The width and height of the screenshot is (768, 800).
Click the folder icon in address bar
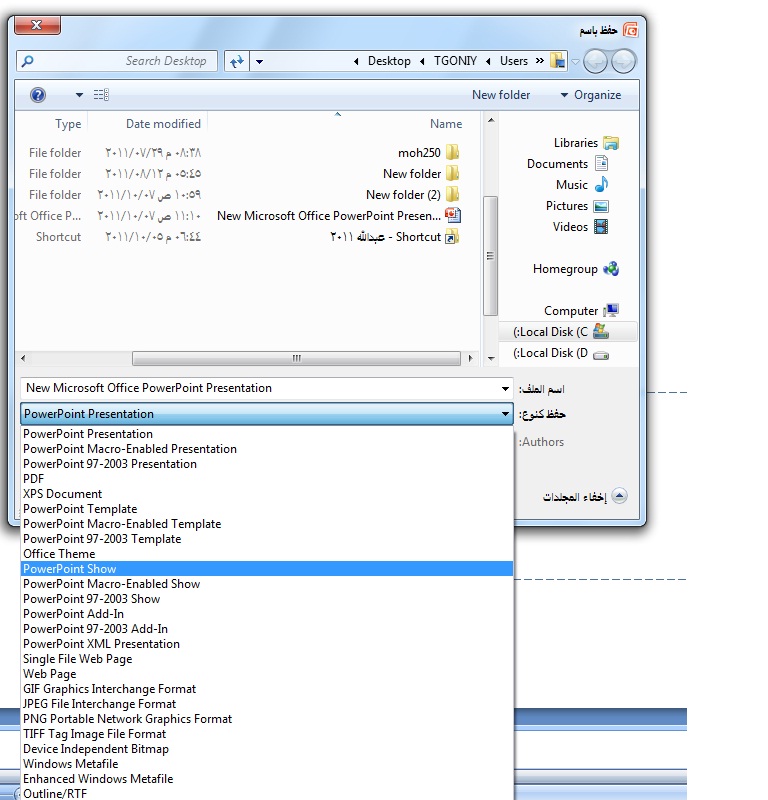[x=558, y=61]
